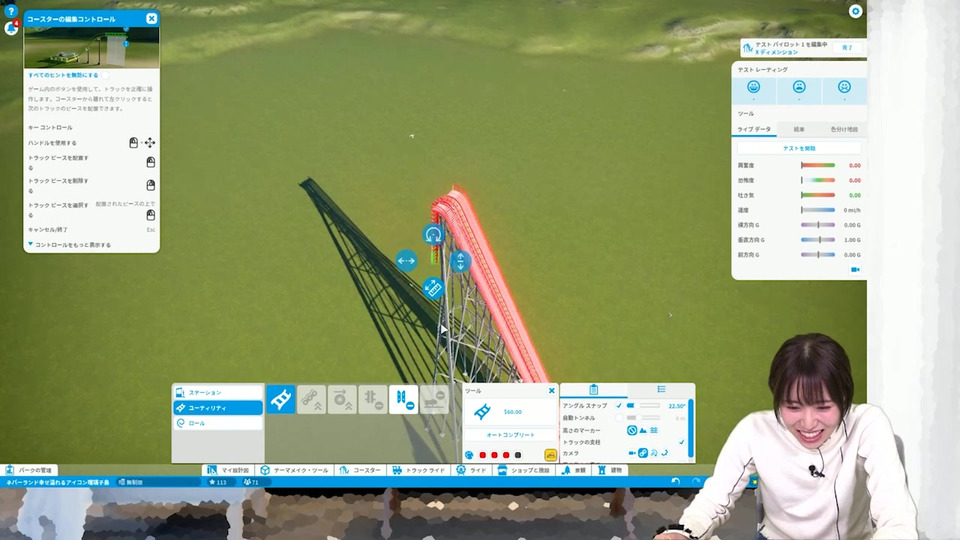Select the greyed transport track icon
The height and width of the screenshot is (540, 960).
(434, 399)
